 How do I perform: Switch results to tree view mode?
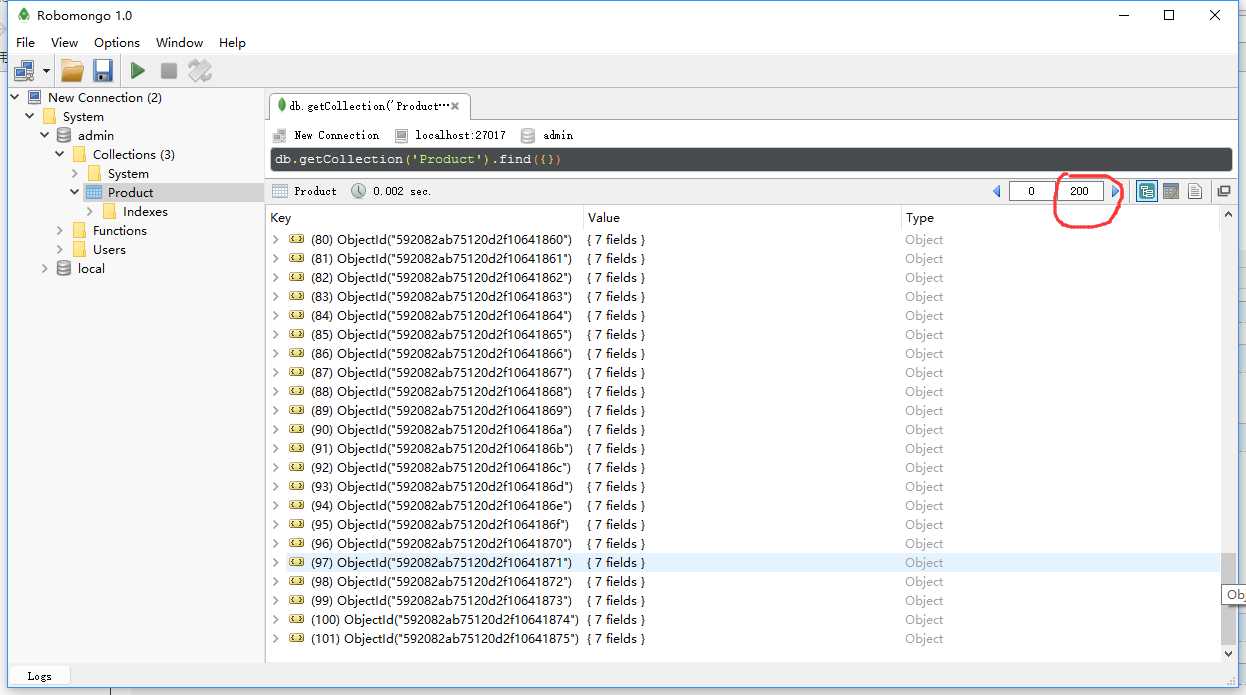[x=1146, y=191]
